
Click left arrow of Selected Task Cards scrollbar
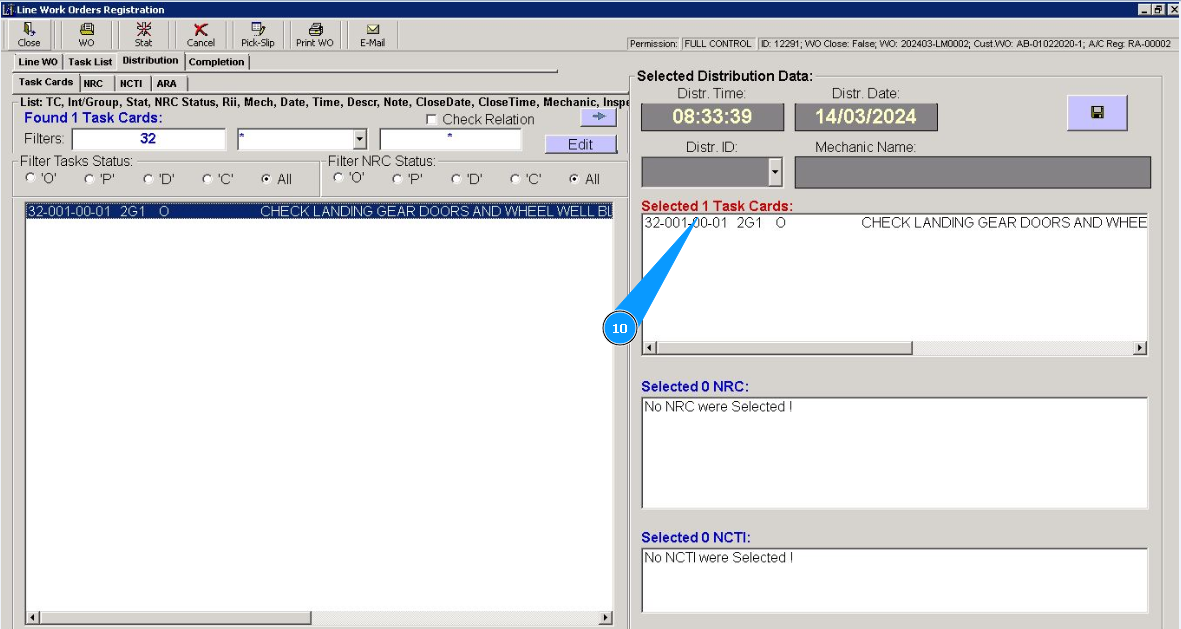[x=650, y=348]
